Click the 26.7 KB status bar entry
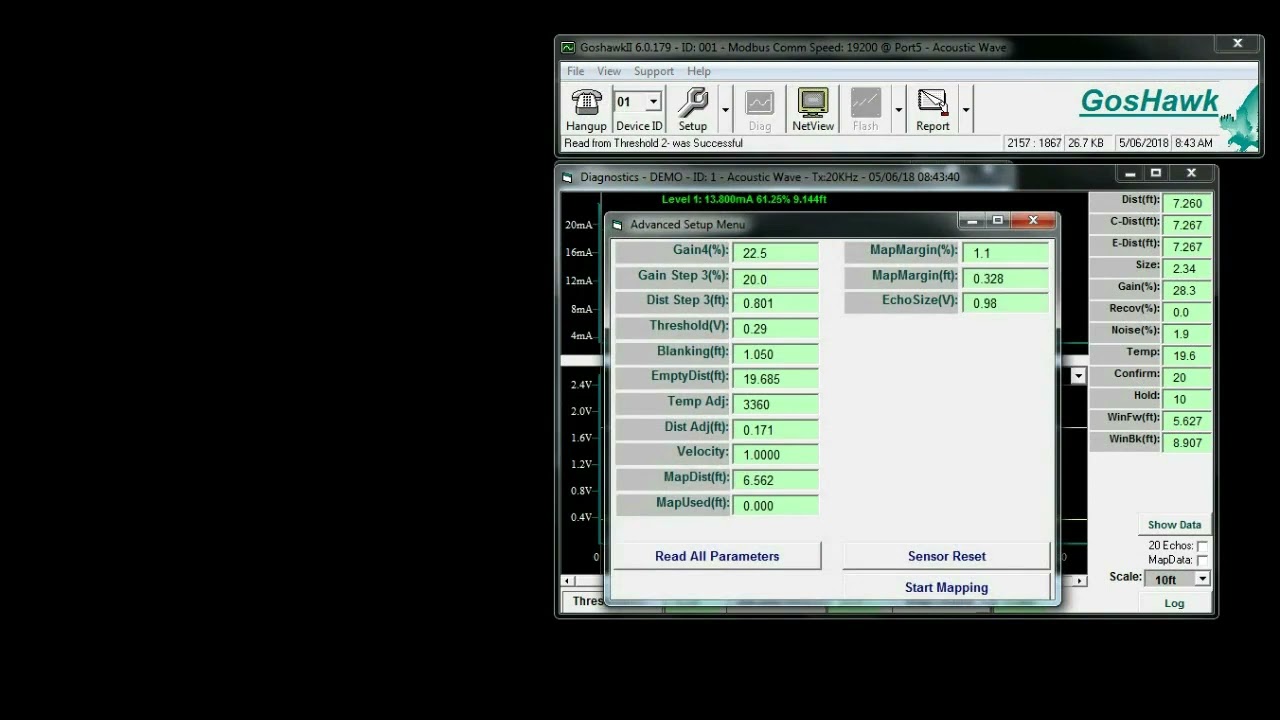The image size is (1280, 720). [1085, 143]
